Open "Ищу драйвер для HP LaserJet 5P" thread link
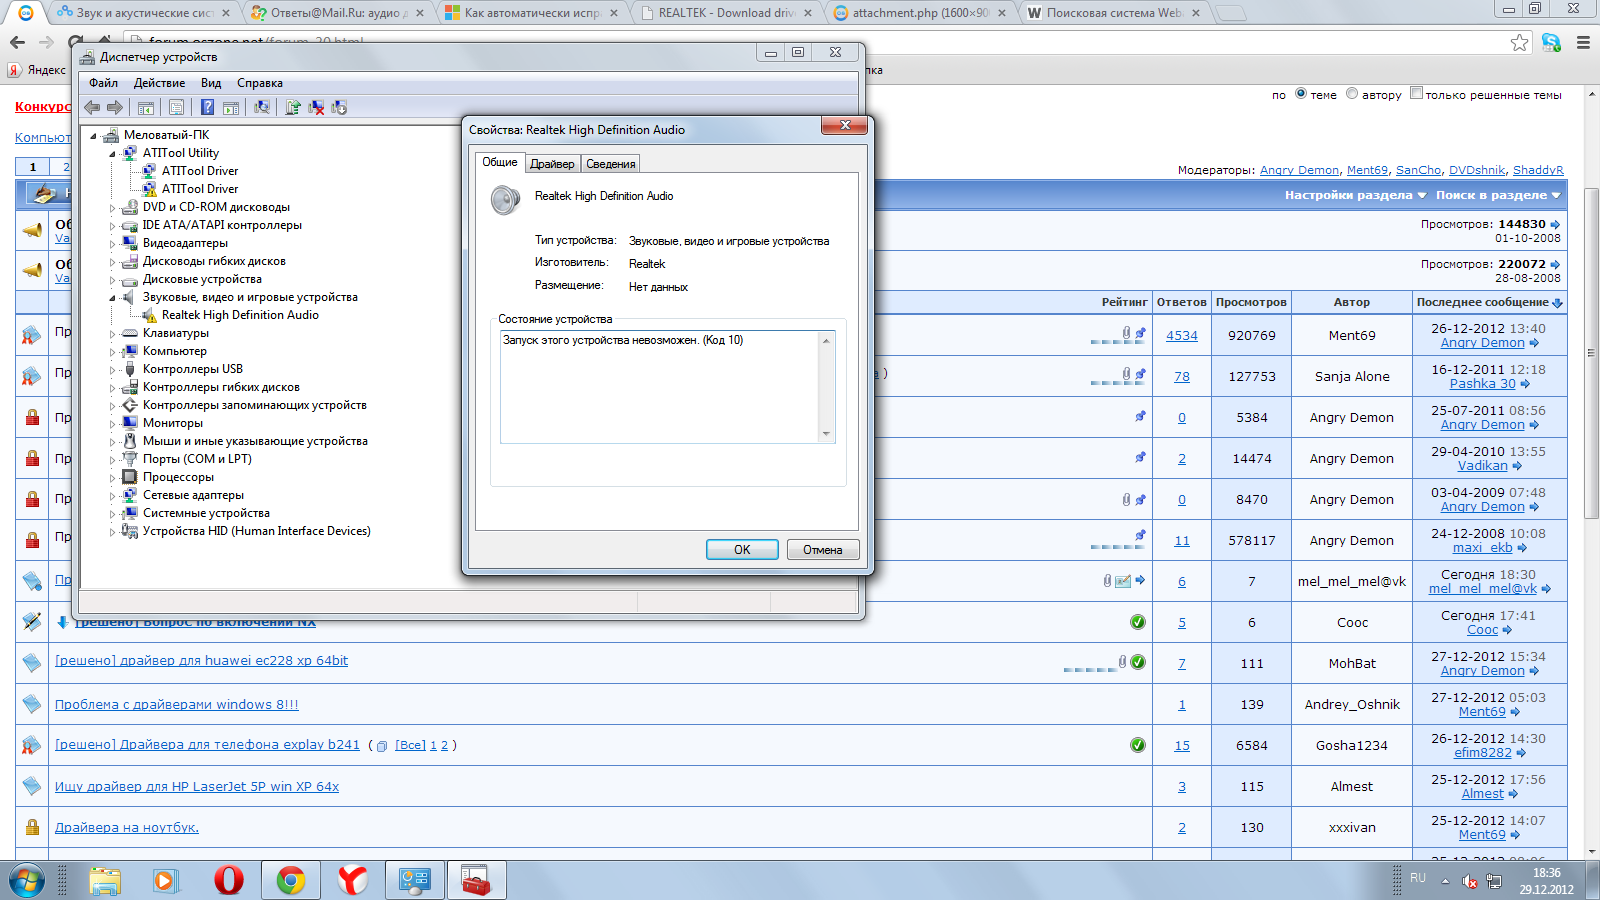This screenshot has width=1600, height=900. tap(197, 787)
